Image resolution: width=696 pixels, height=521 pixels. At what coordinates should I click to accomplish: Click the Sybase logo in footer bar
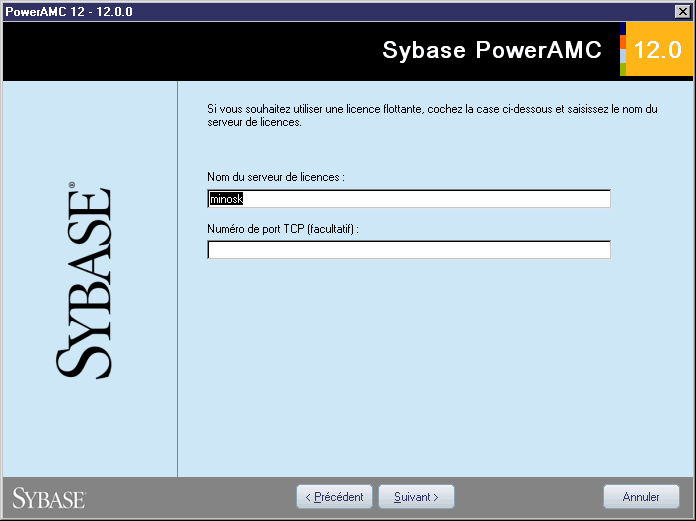[x=49, y=497]
